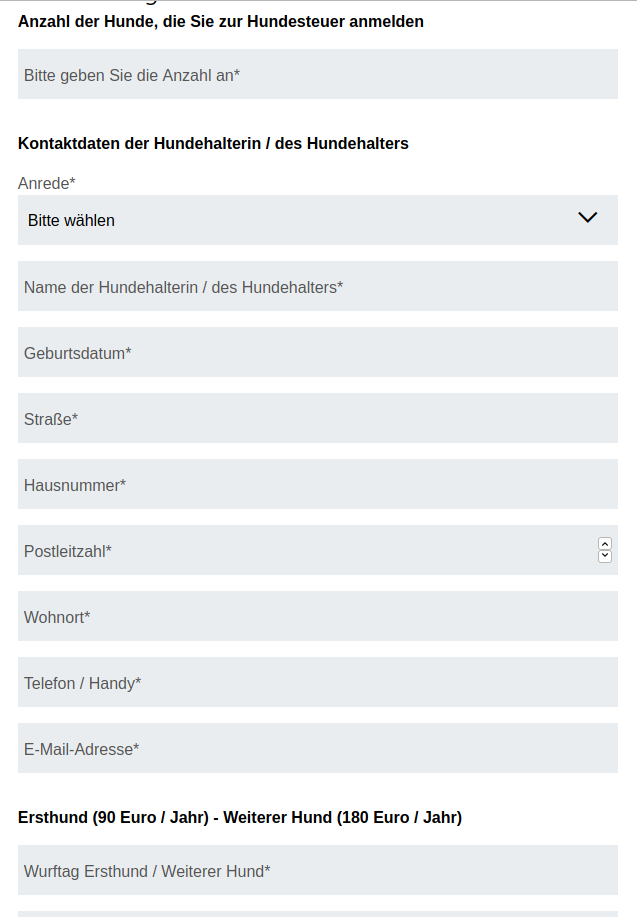Select the Wohnort input field

pos(317,617)
